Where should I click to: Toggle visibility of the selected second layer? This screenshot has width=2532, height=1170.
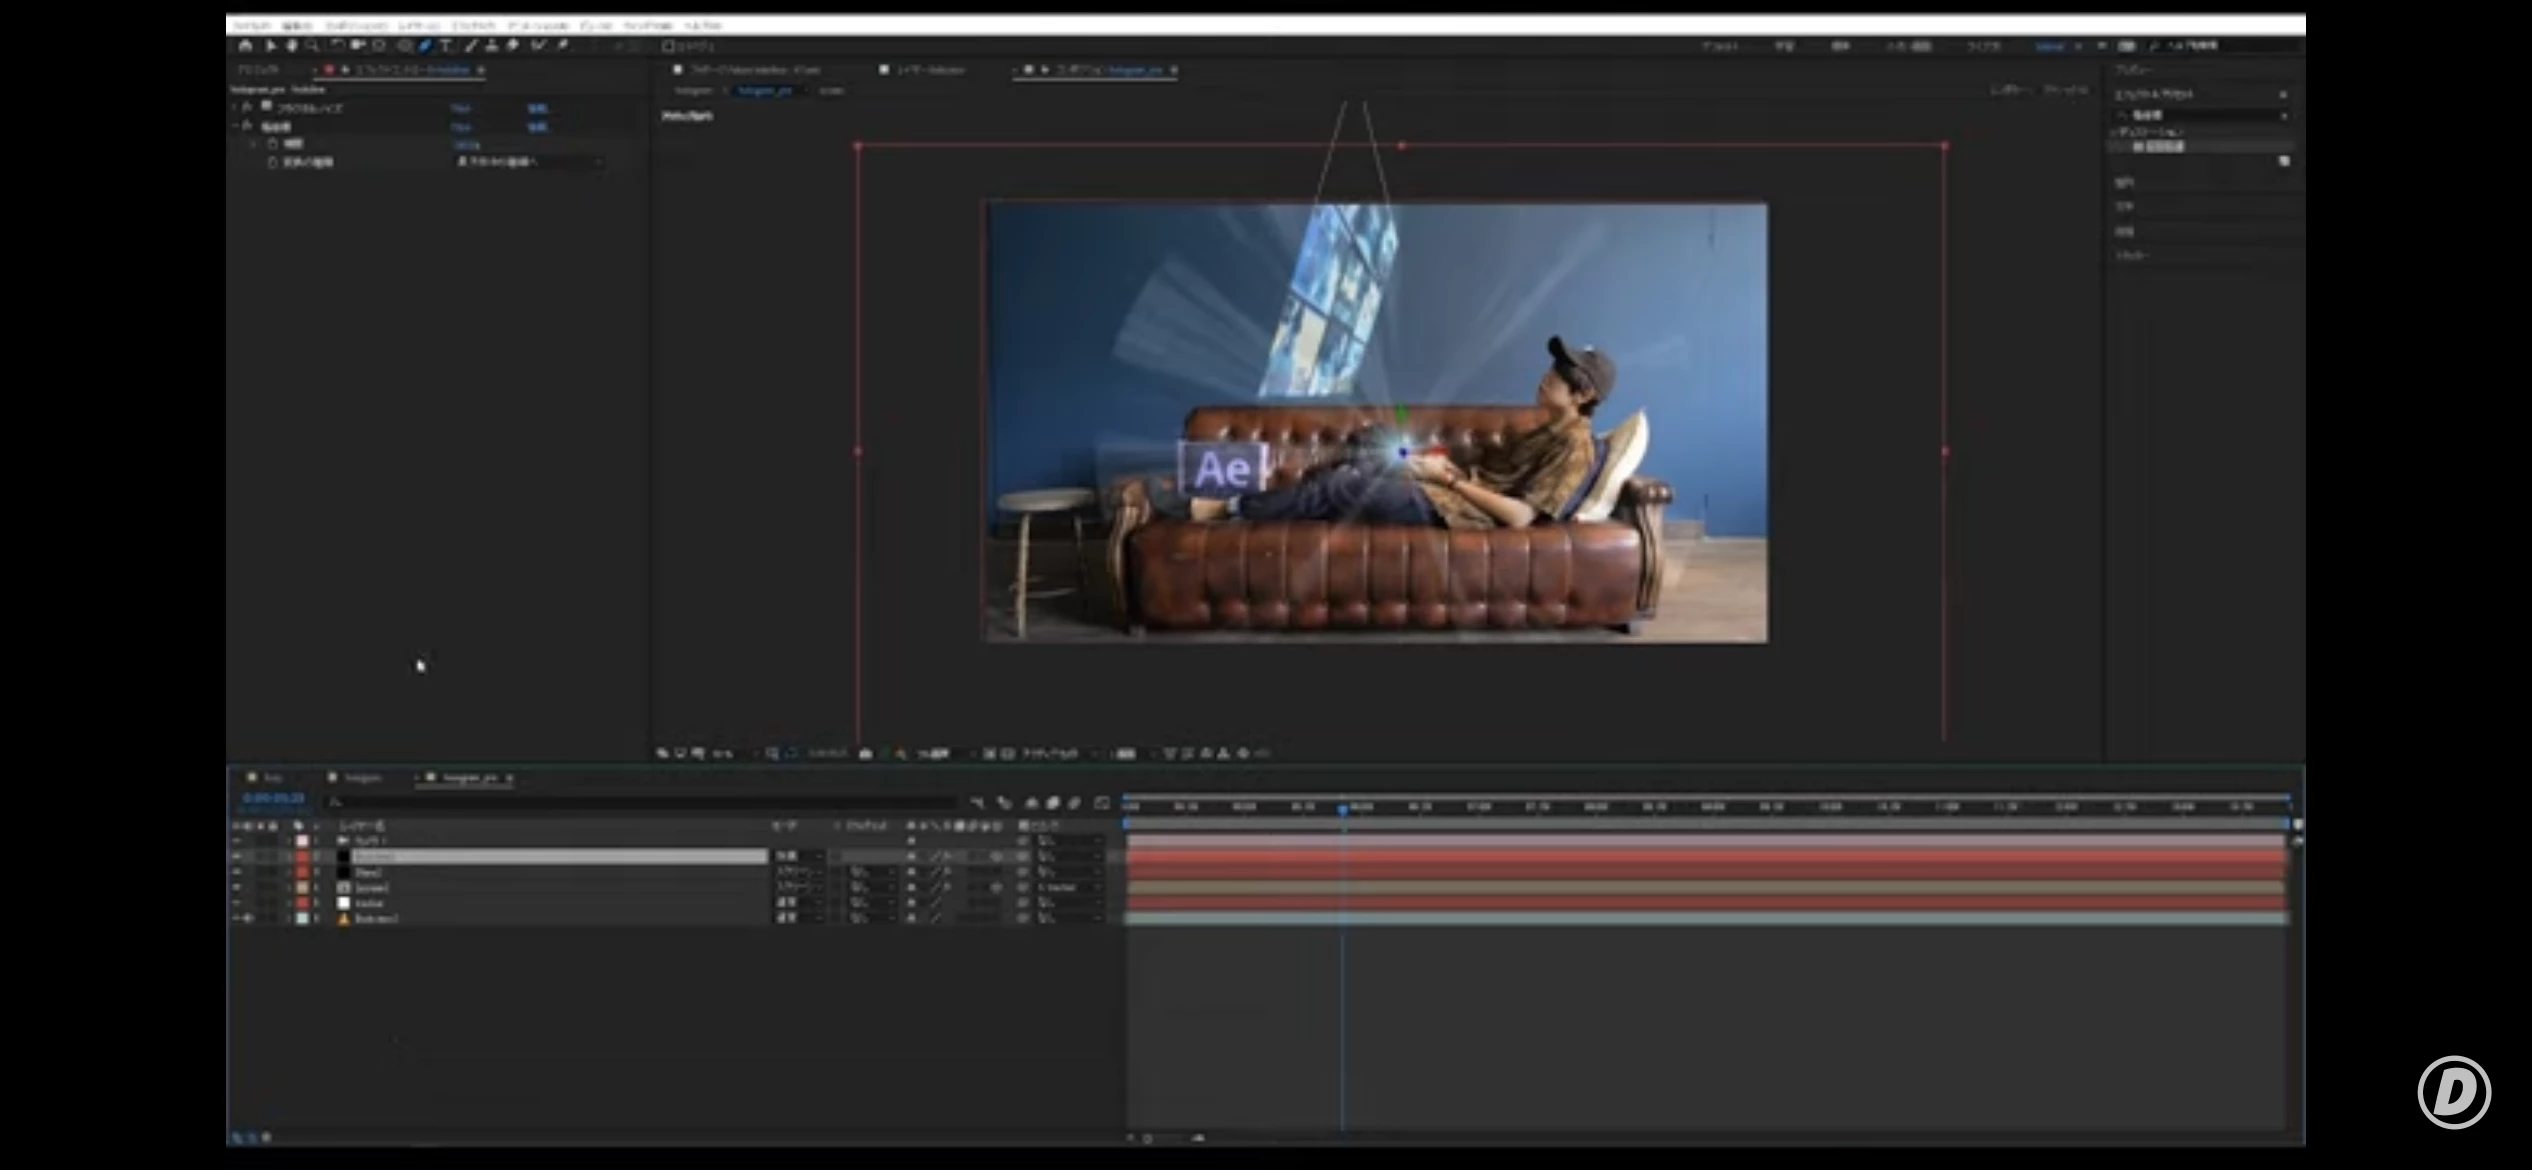click(237, 857)
